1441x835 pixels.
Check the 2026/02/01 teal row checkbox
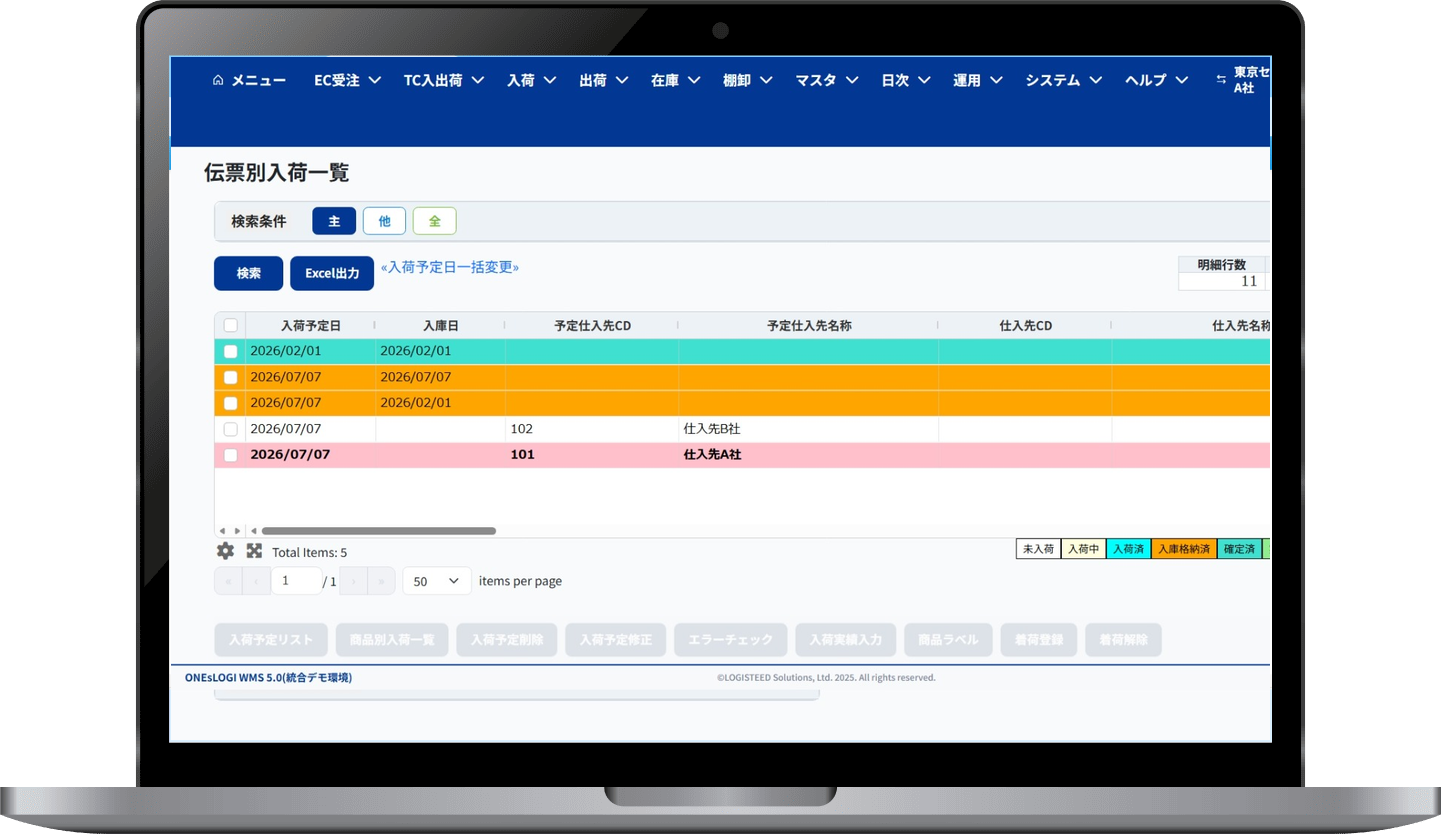tap(231, 351)
